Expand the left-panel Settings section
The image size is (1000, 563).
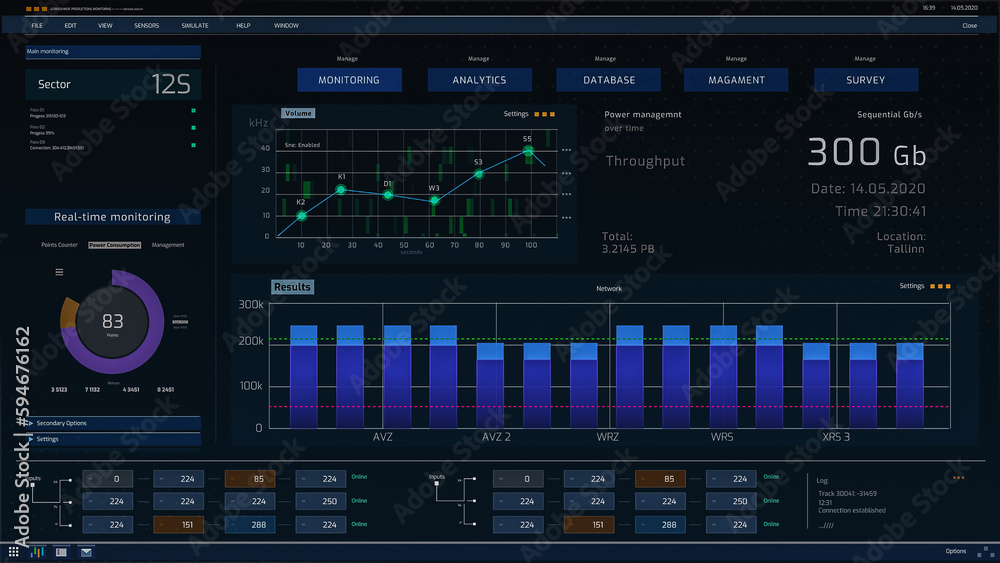click(x=113, y=439)
